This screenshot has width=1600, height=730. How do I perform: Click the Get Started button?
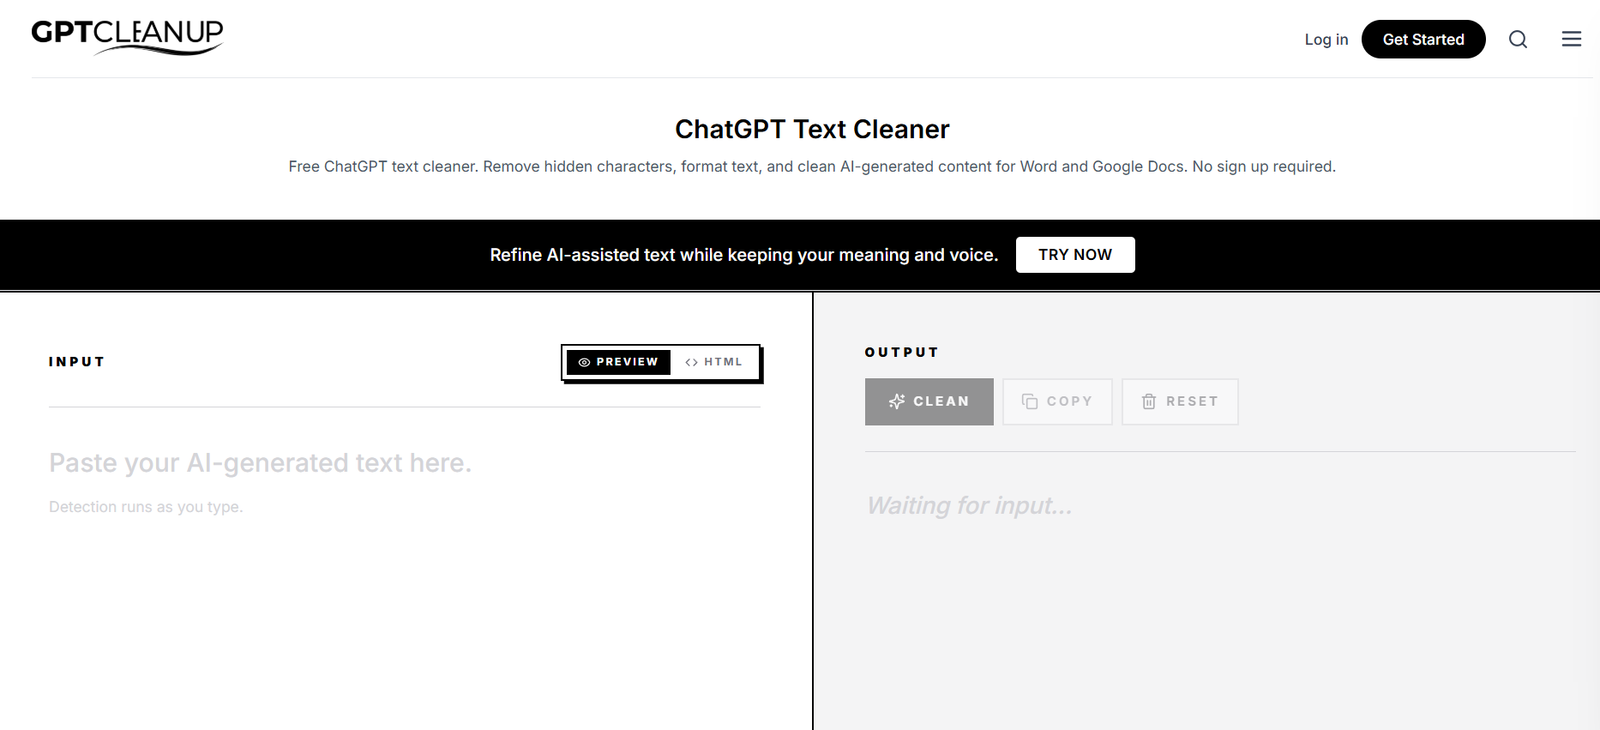pyautogui.click(x=1423, y=39)
